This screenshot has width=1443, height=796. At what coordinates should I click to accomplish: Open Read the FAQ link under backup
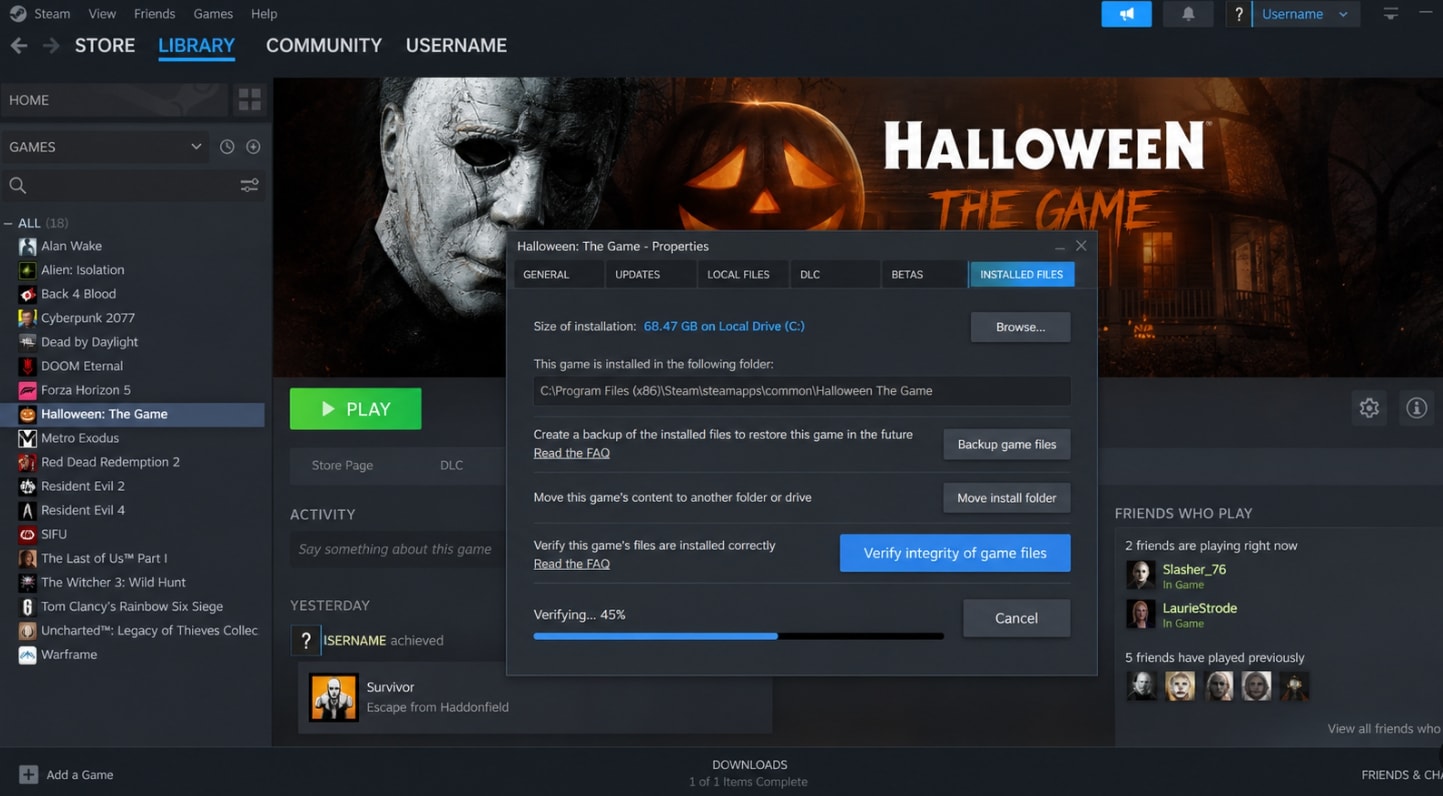point(571,453)
